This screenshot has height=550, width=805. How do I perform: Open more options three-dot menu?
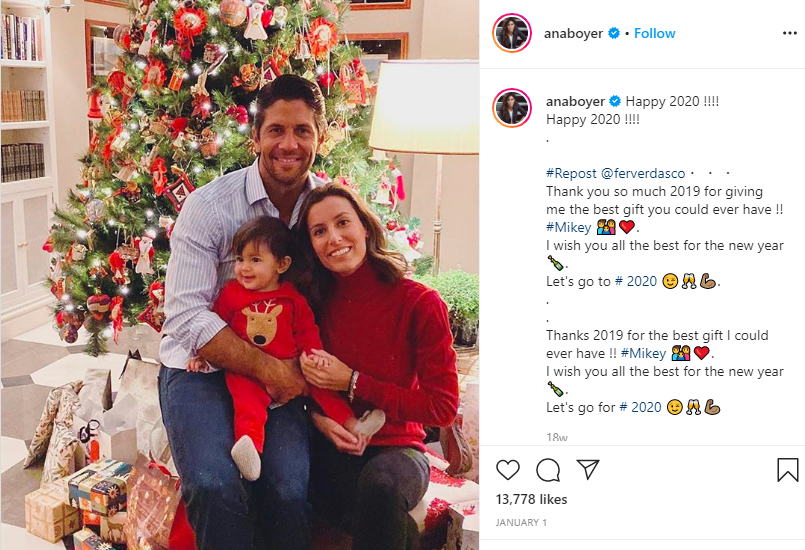pos(790,33)
